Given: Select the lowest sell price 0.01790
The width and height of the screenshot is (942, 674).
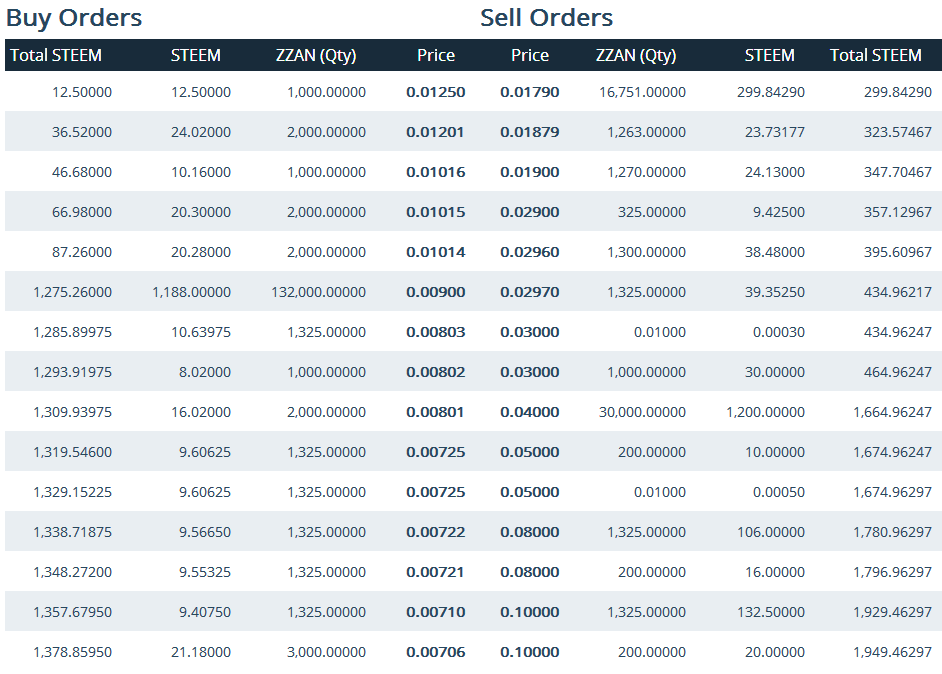Looking at the screenshot, I should point(530,92).
